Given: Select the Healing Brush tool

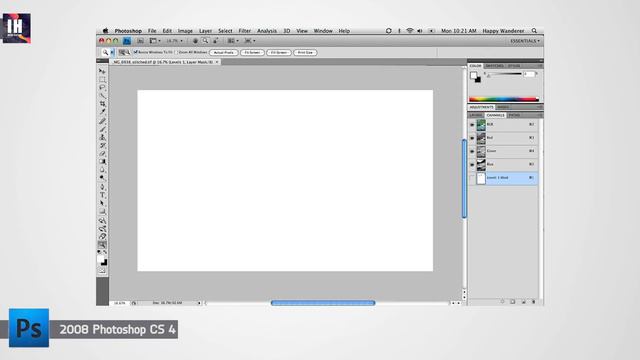Looking at the screenshot, I should (102, 121).
